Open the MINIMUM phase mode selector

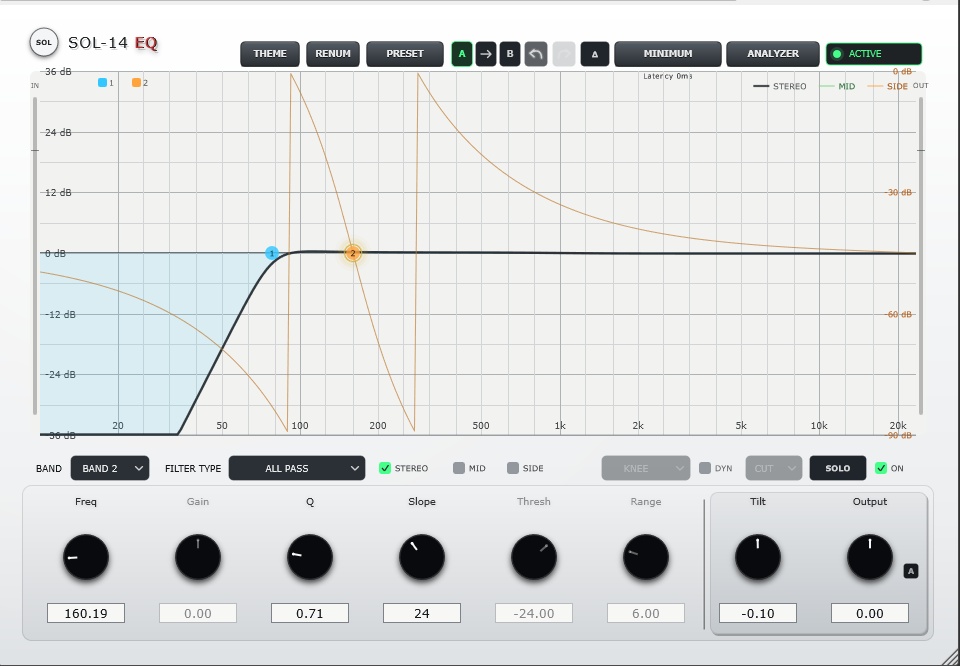click(x=668, y=54)
